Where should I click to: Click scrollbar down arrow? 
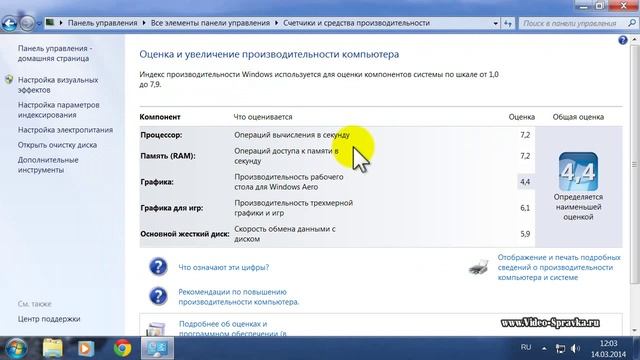pos(634,331)
